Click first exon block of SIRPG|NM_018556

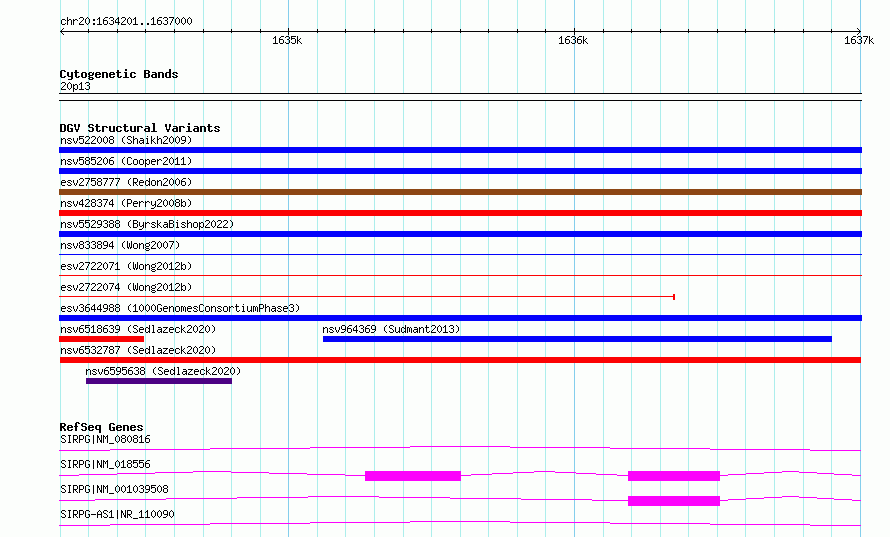pos(413,476)
